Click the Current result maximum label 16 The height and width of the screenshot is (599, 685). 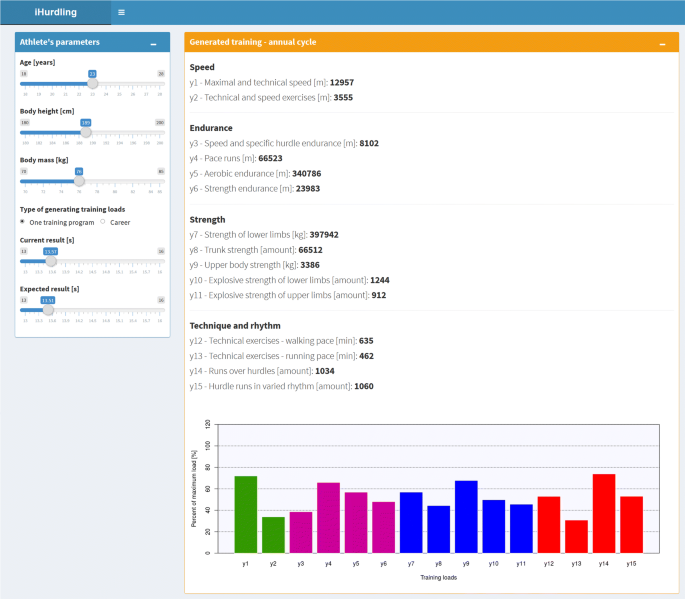161,251
